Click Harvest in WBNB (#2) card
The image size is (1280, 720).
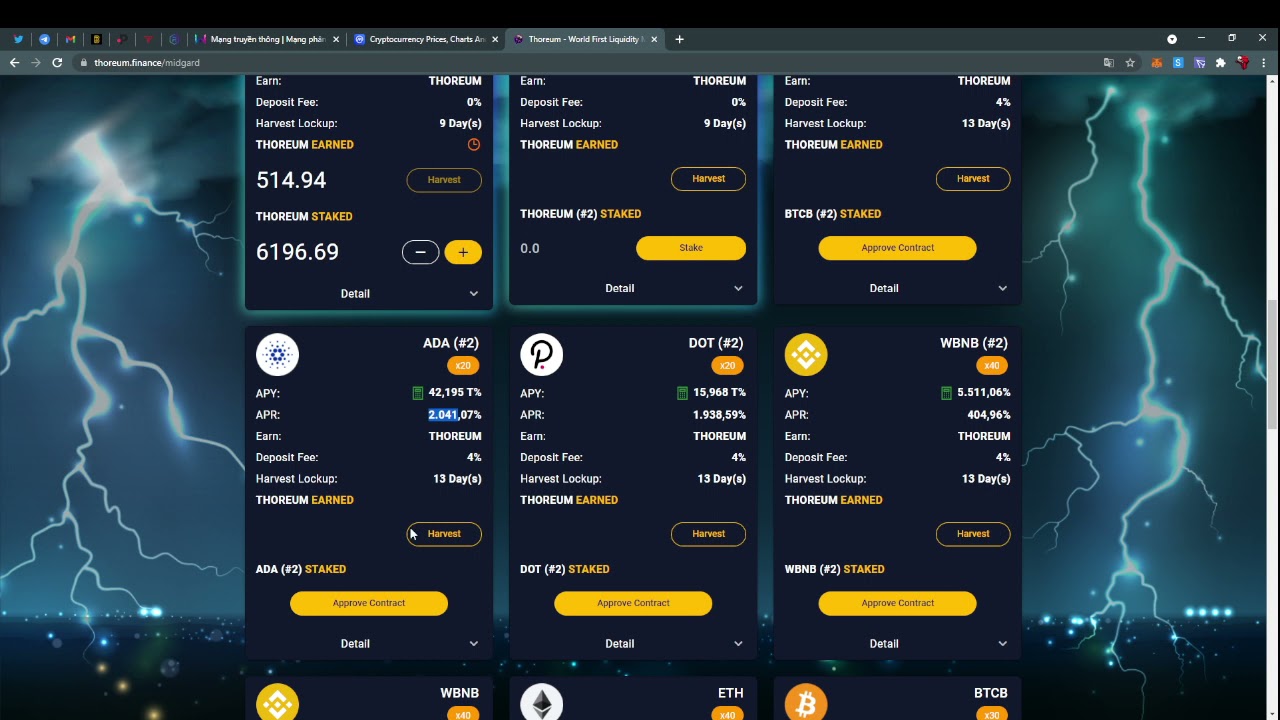[973, 534]
